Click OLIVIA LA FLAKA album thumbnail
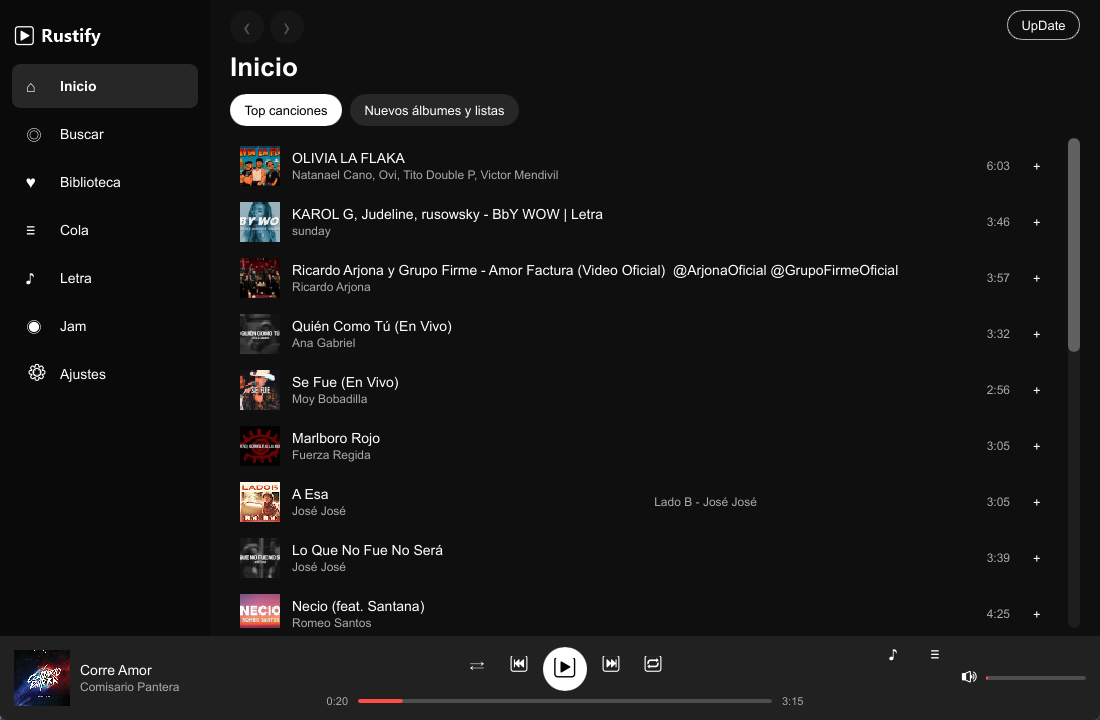Screen dimensions: 1100x720 (260, 166)
